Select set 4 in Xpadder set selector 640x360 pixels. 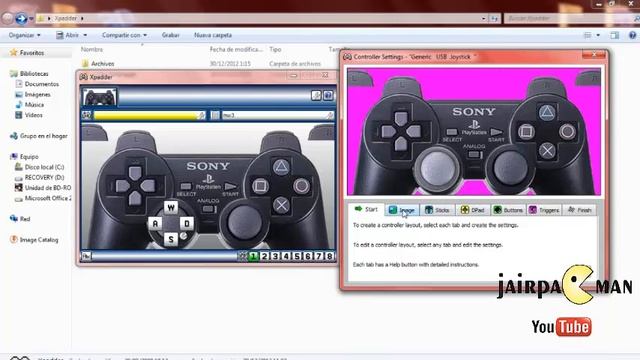[286, 256]
